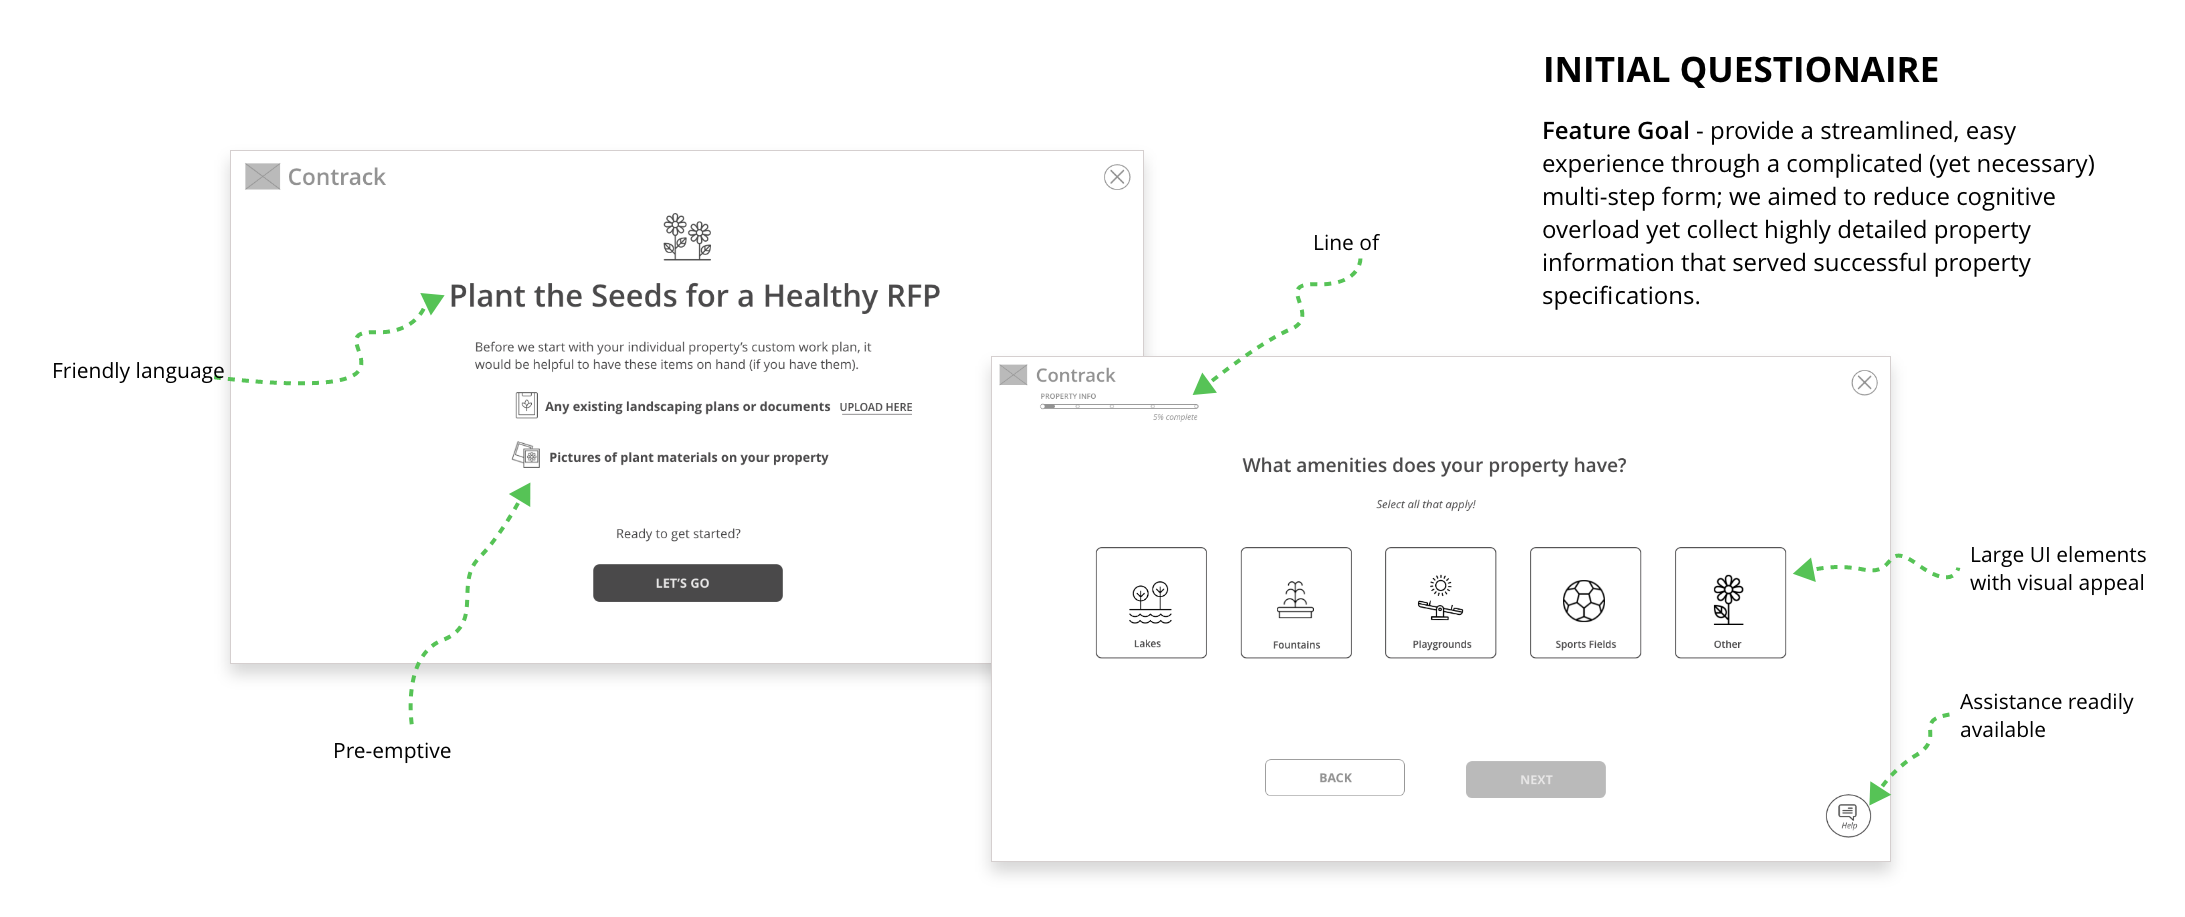2185x917 pixels.
Task: Select the Lakes amenity card
Action: (x=1151, y=602)
